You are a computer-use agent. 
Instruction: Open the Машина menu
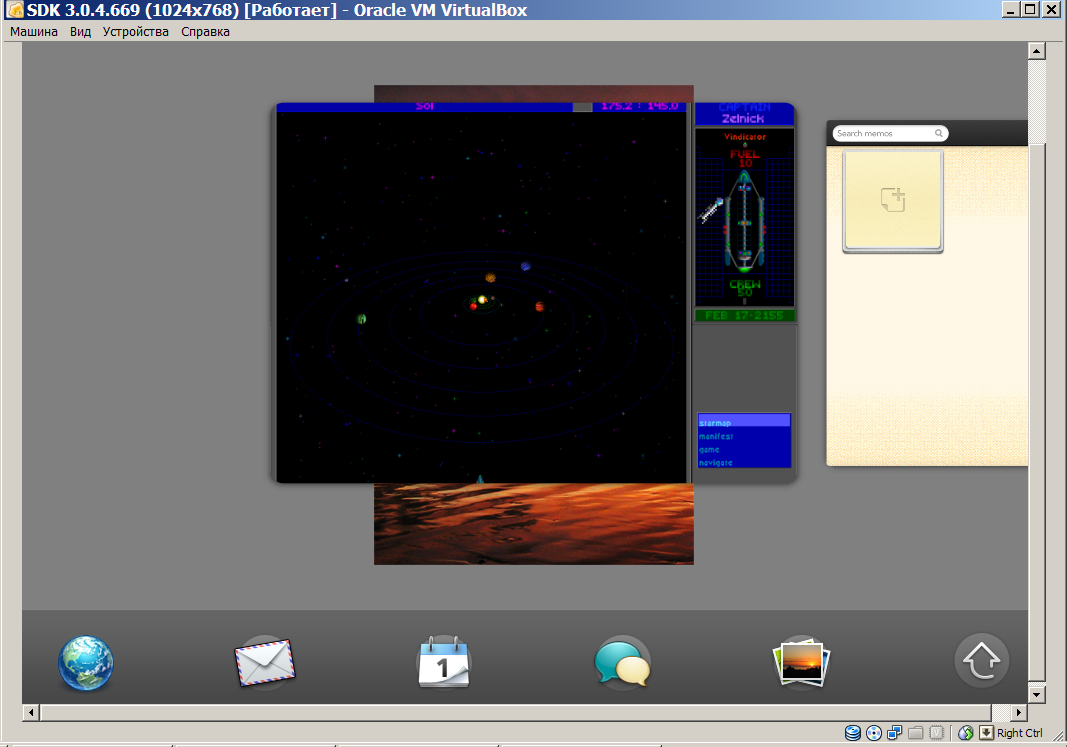pos(34,32)
